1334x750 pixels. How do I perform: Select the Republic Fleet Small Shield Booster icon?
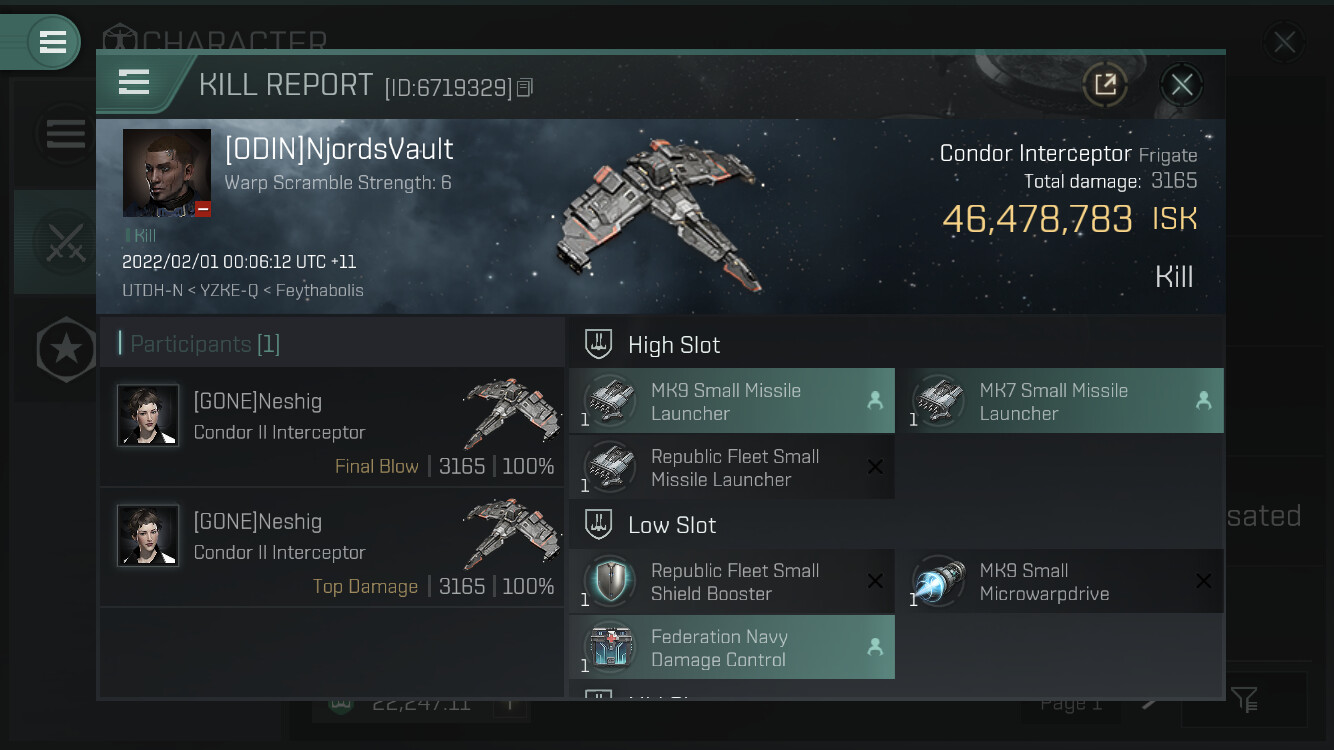click(x=610, y=582)
